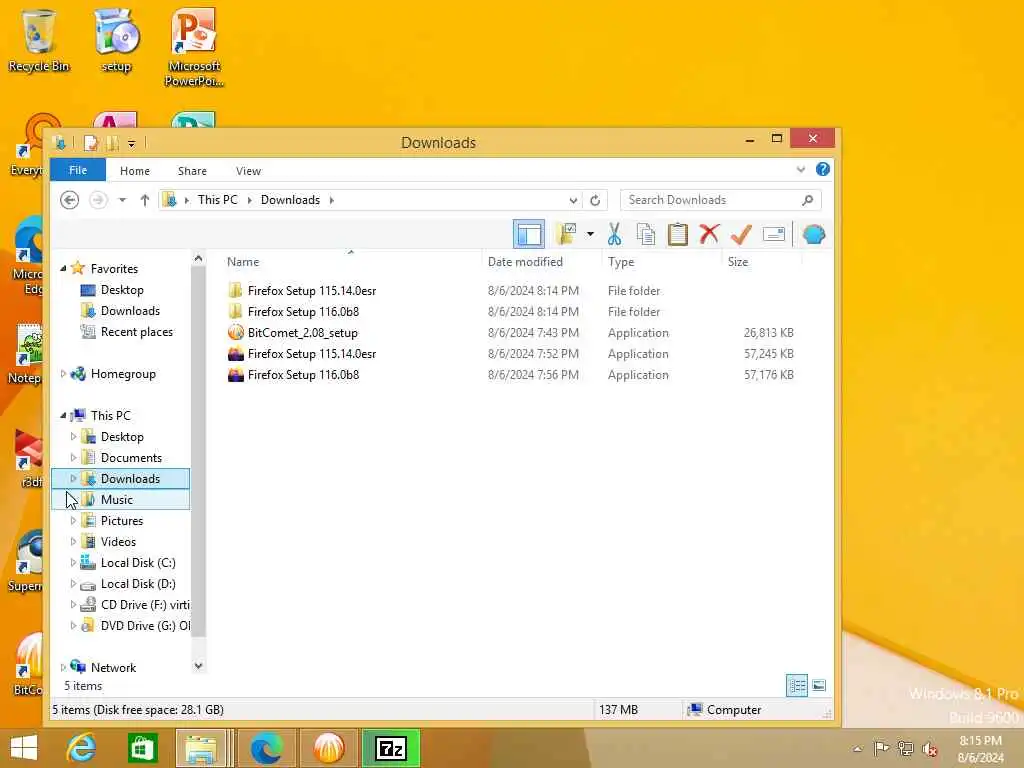Click the Rename icon in toolbar
The image size is (1024, 768).
(x=774, y=234)
